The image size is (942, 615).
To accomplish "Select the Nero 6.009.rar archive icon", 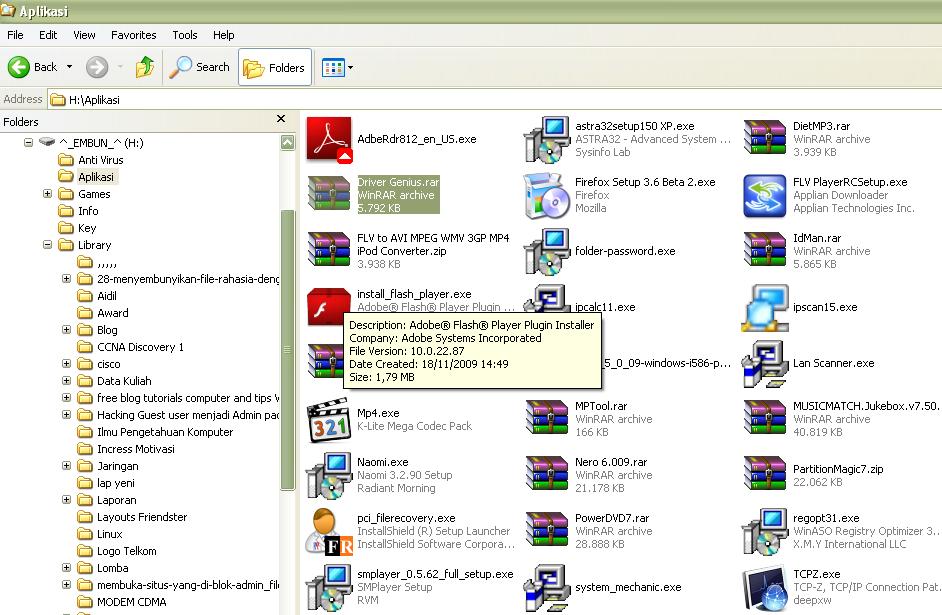I will point(547,474).
